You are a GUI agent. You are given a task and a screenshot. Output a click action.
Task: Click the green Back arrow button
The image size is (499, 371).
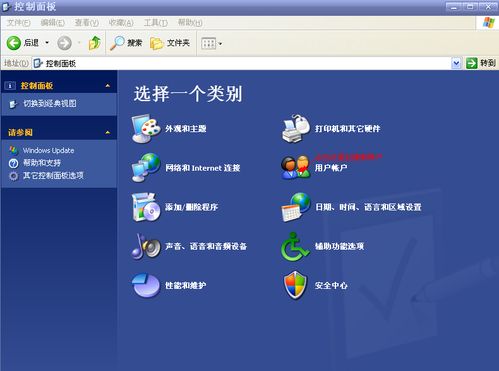(x=14, y=43)
